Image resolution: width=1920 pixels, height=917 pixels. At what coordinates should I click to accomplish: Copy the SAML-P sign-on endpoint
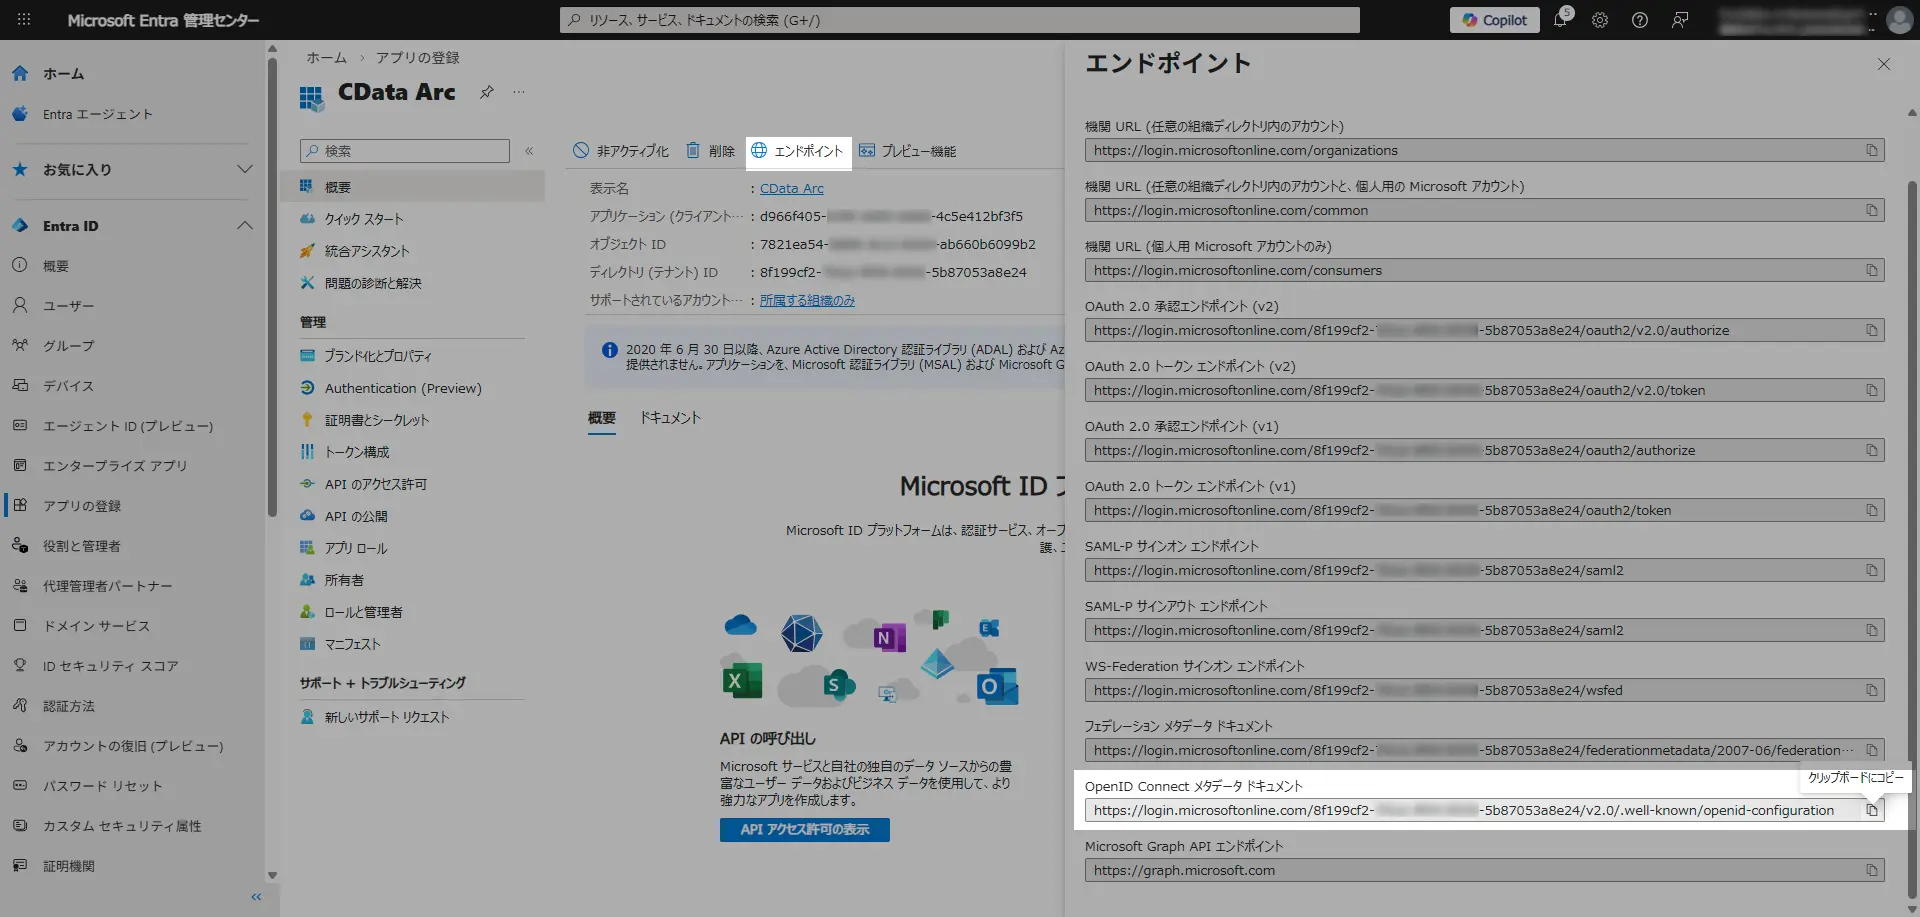(1871, 570)
